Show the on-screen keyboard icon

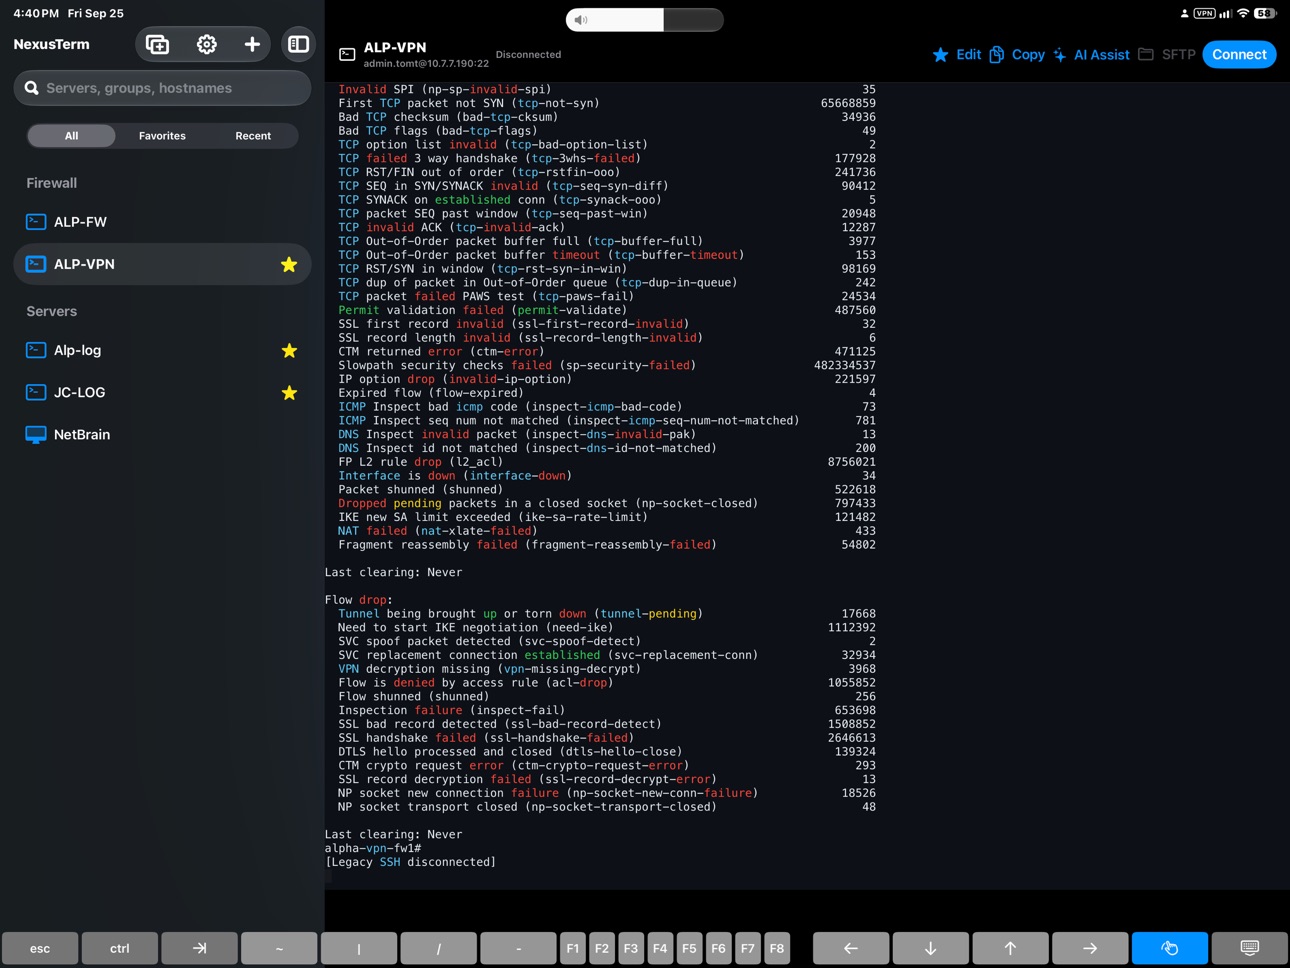pos(1249,948)
